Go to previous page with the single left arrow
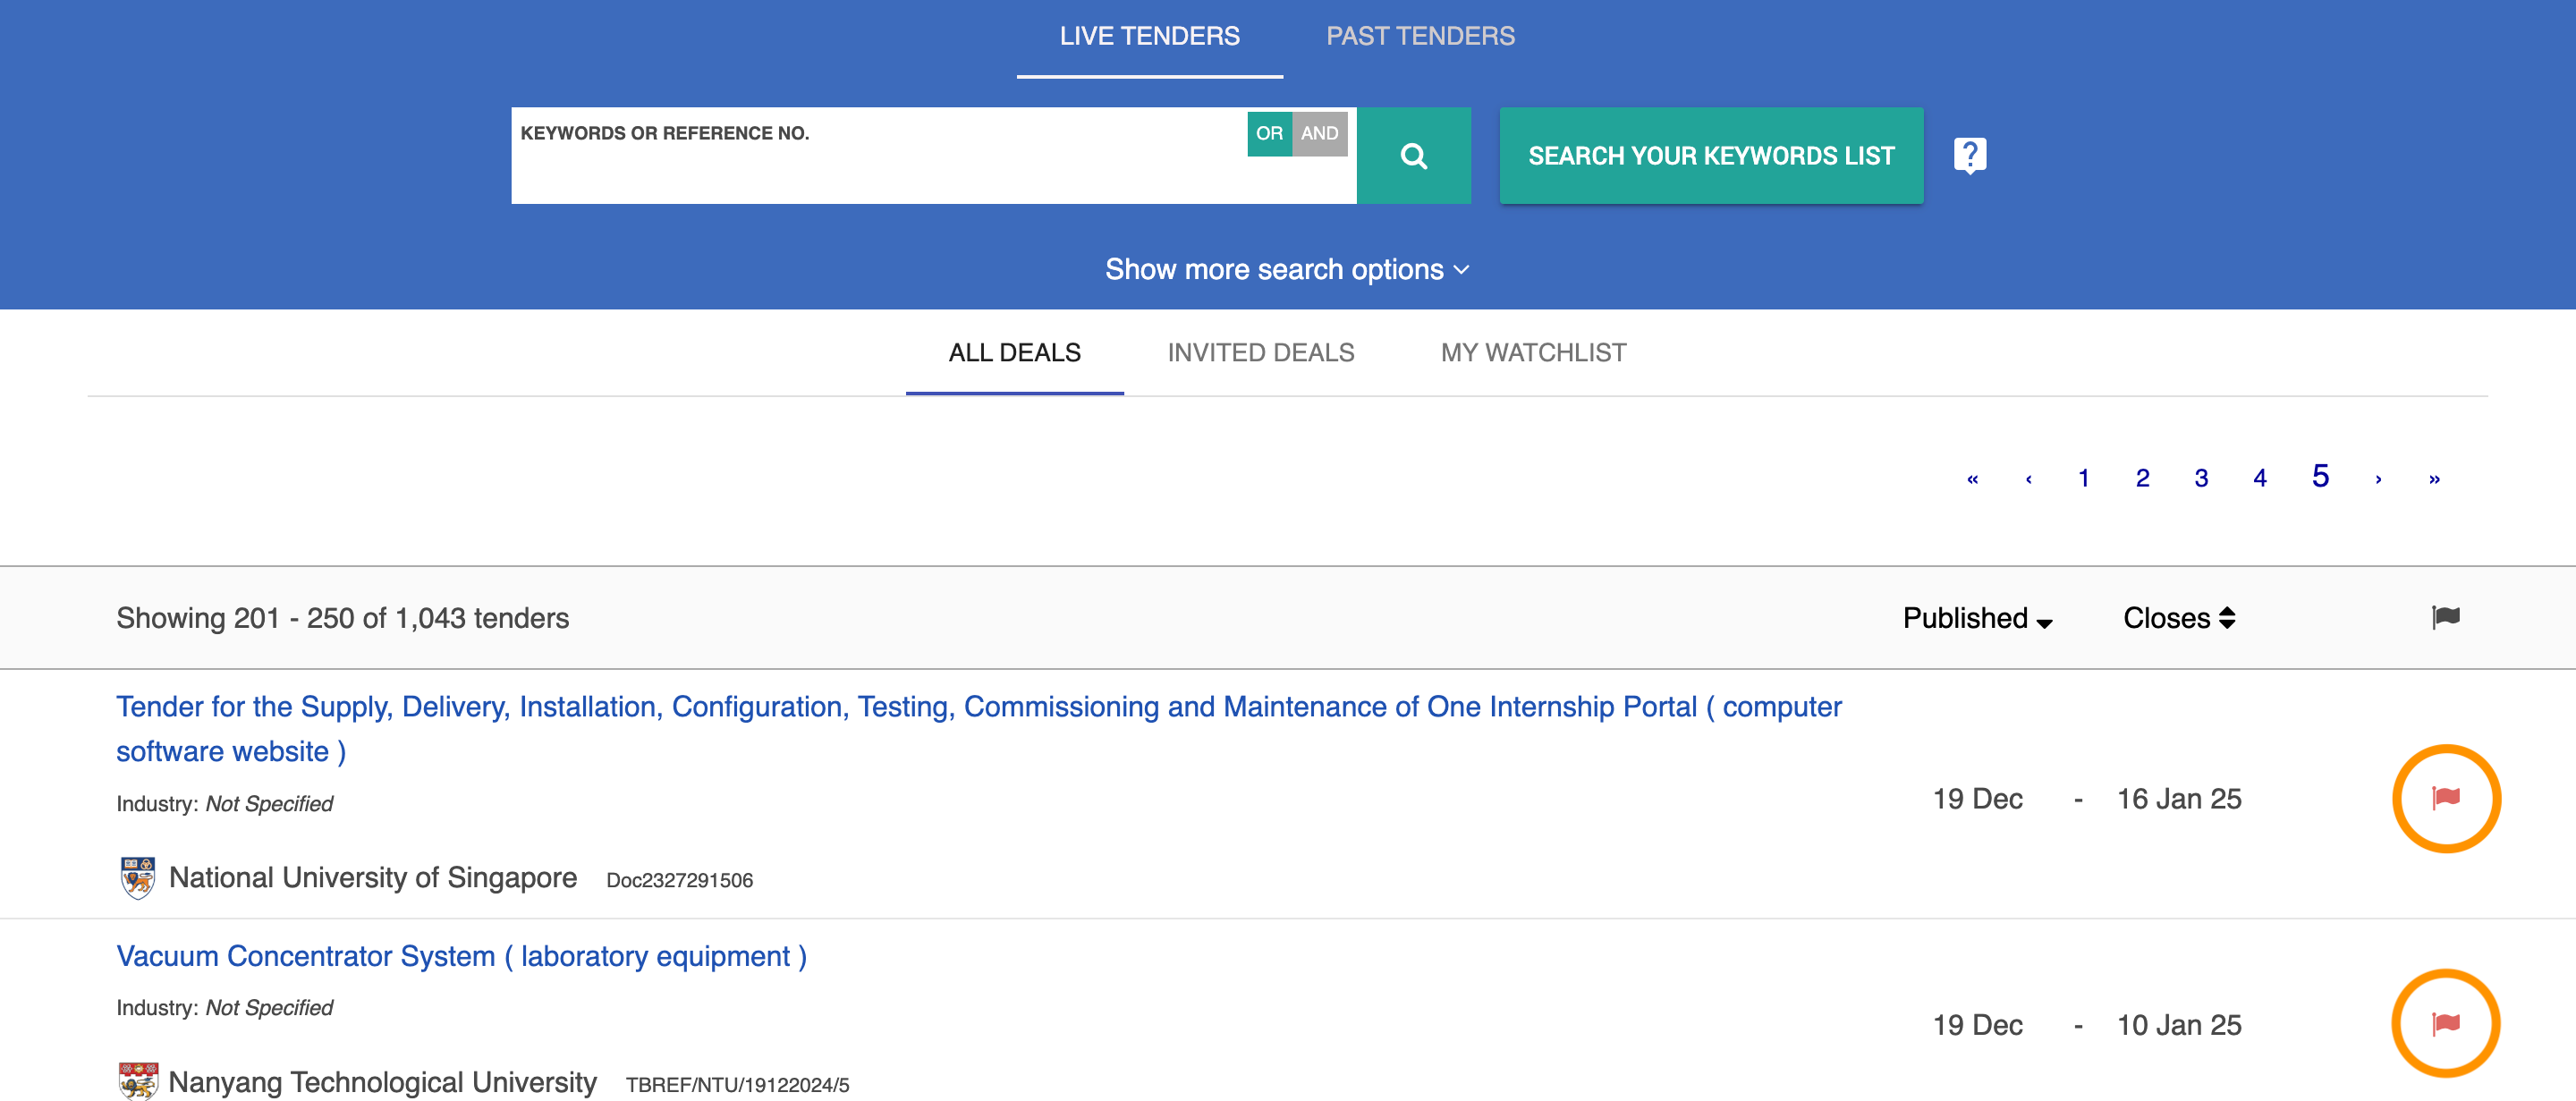2576x1101 pixels. pyautogui.click(x=2028, y=479)
